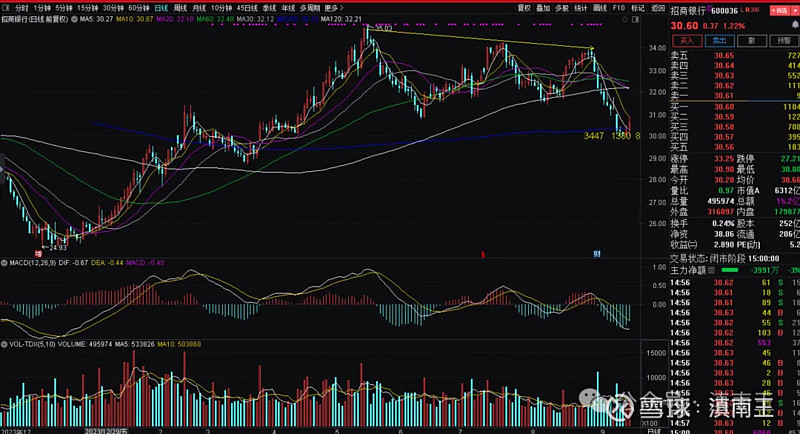Click the 外盘 value 316097
Viewport: 800px width, 434px height.
(x=721, y=212)
